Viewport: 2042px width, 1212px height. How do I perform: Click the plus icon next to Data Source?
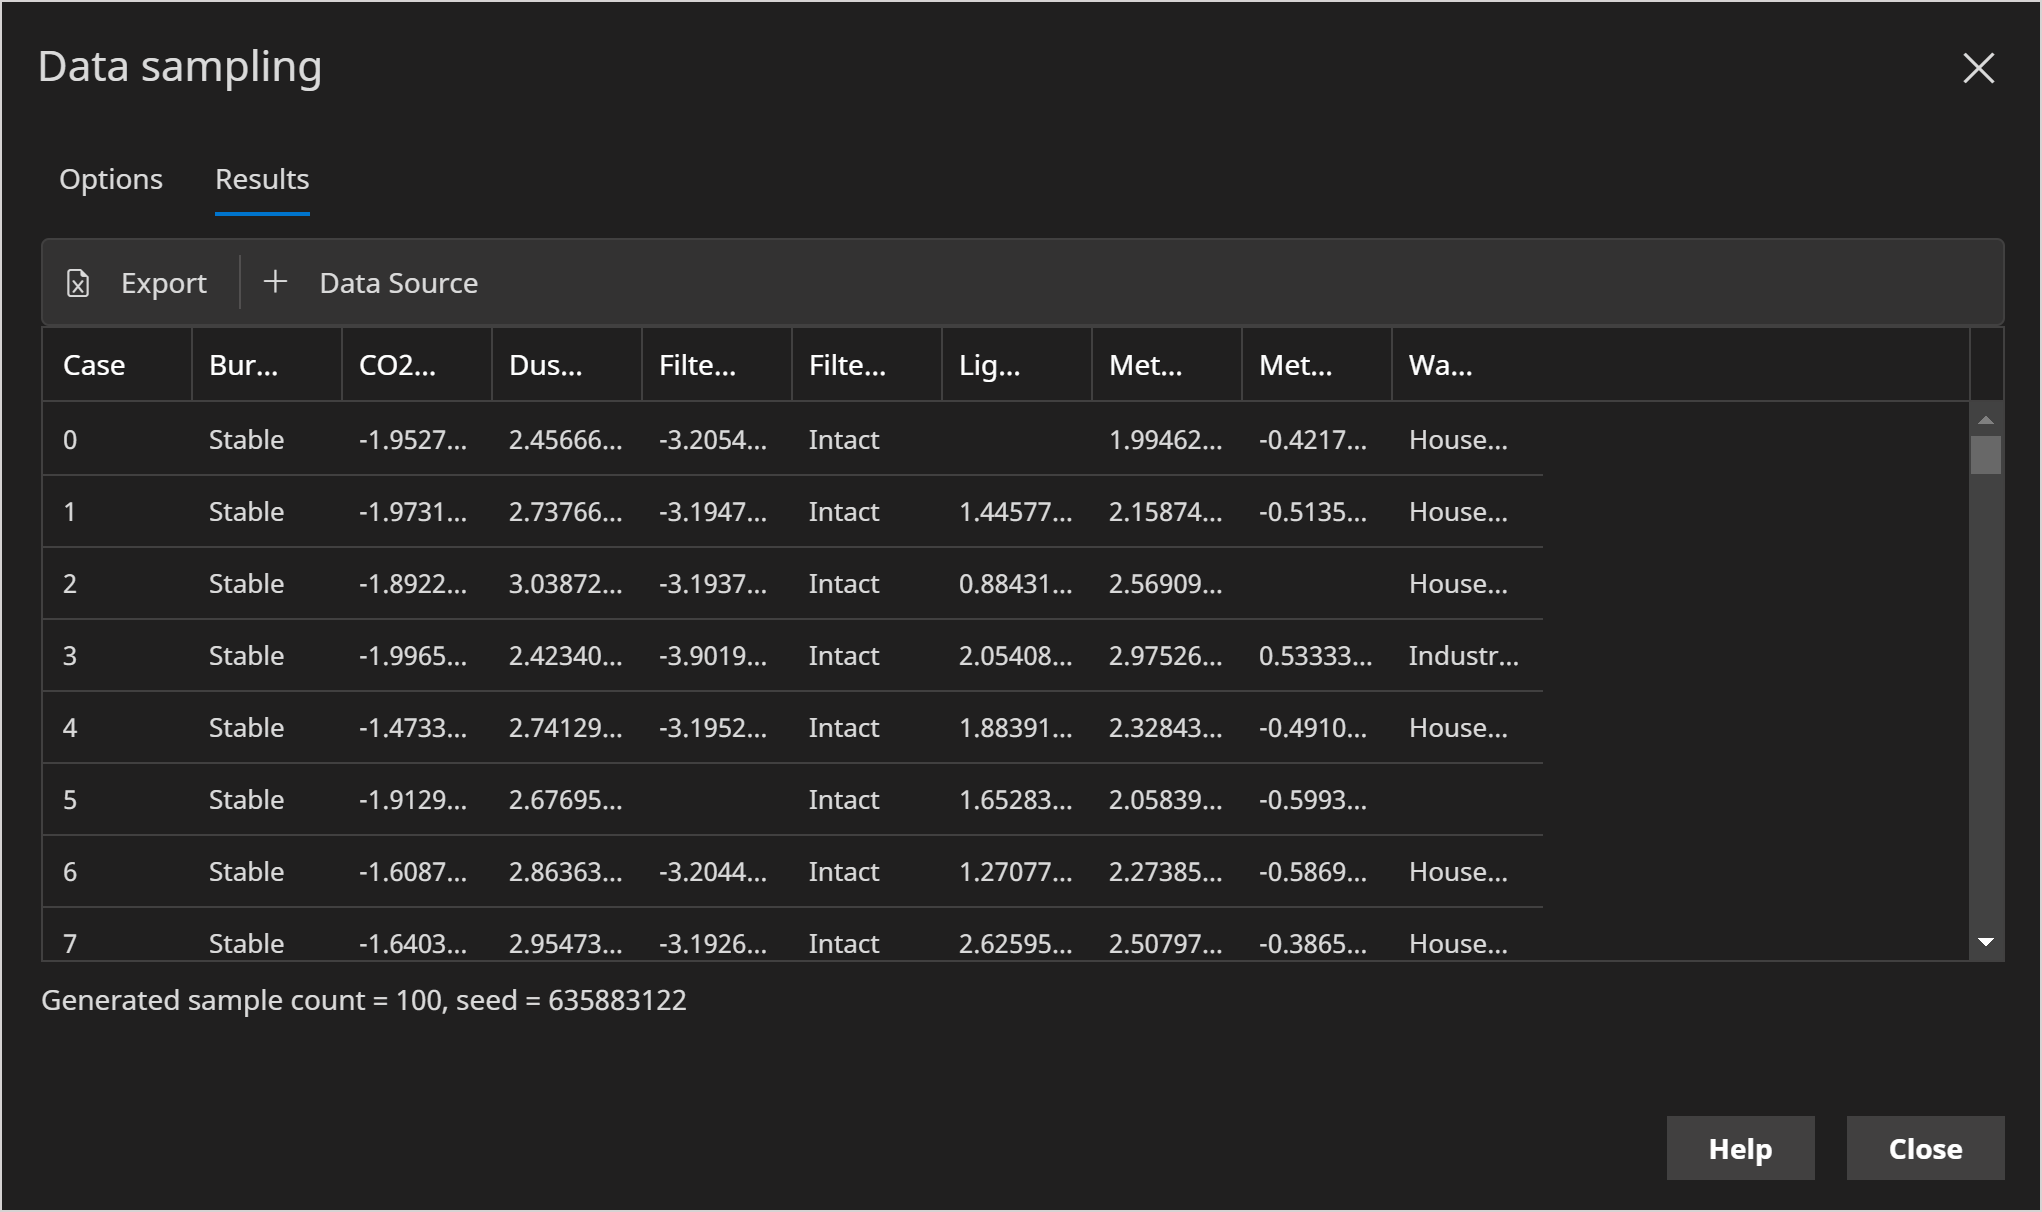274,282
